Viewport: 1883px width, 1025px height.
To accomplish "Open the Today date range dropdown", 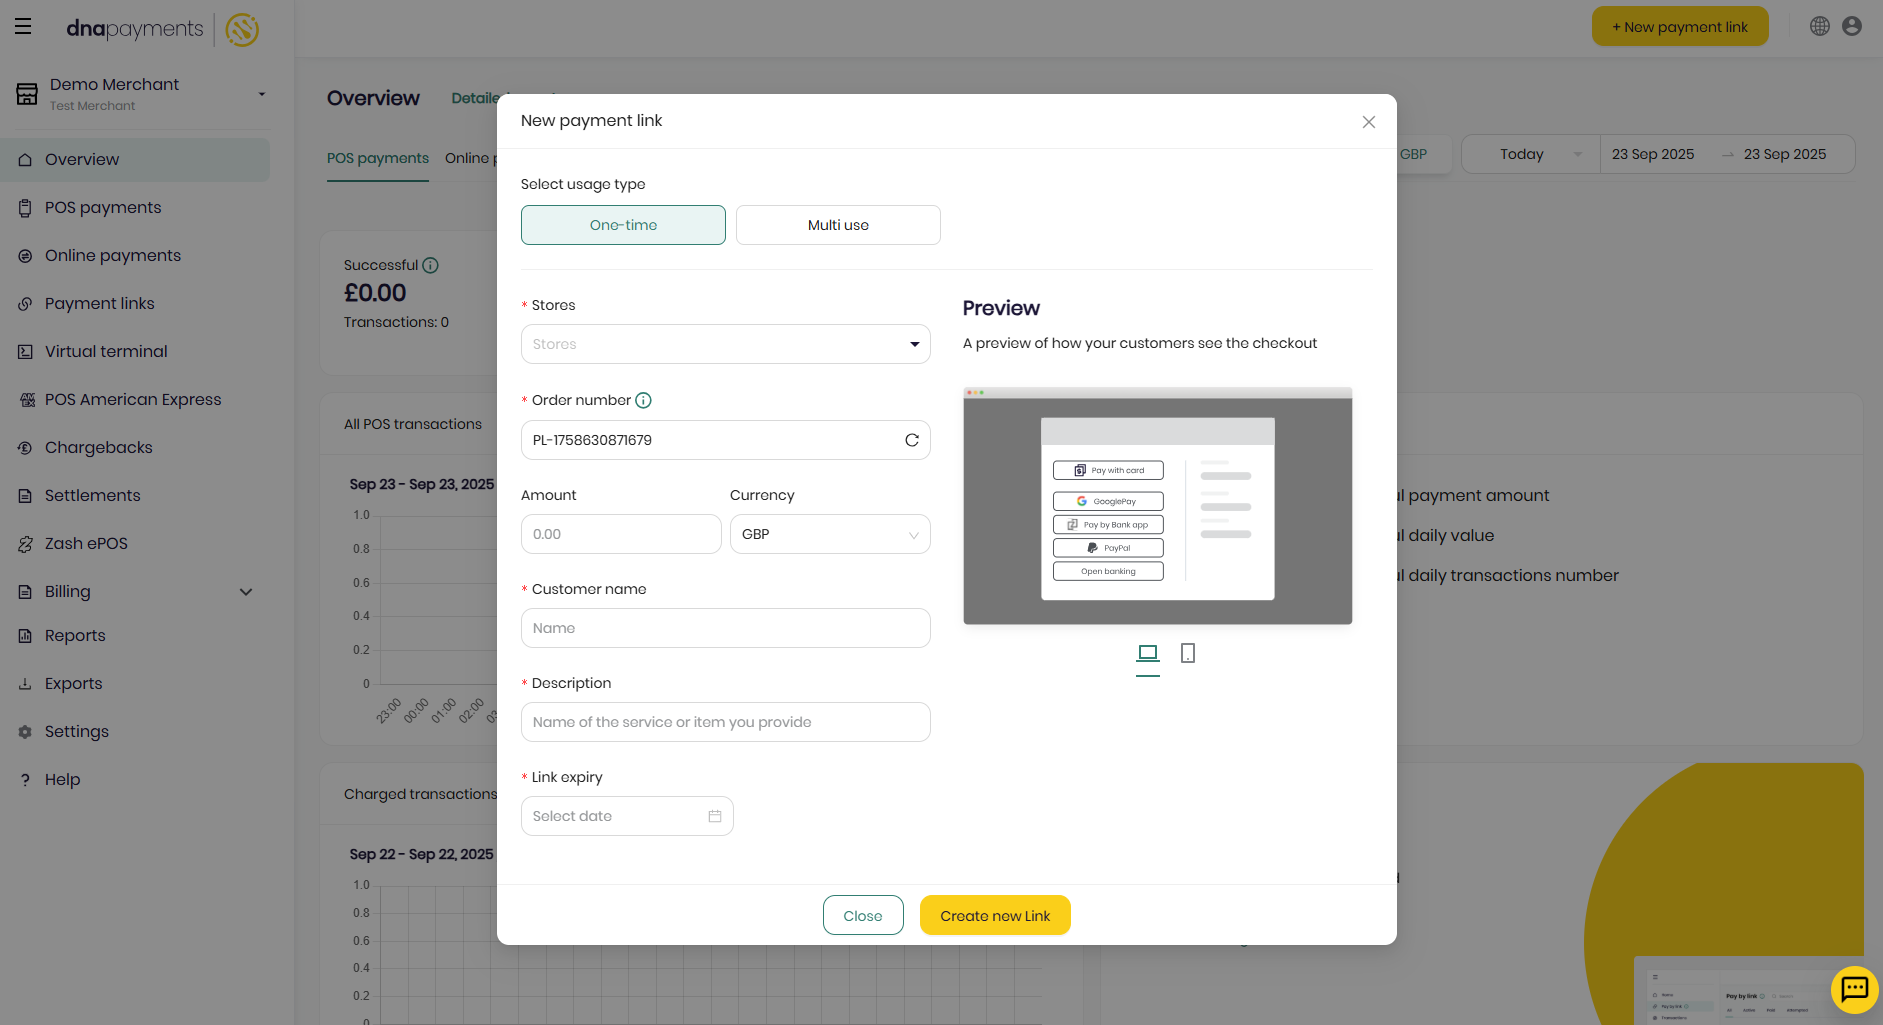I will pyautogui.click(x=1530, y=154).
